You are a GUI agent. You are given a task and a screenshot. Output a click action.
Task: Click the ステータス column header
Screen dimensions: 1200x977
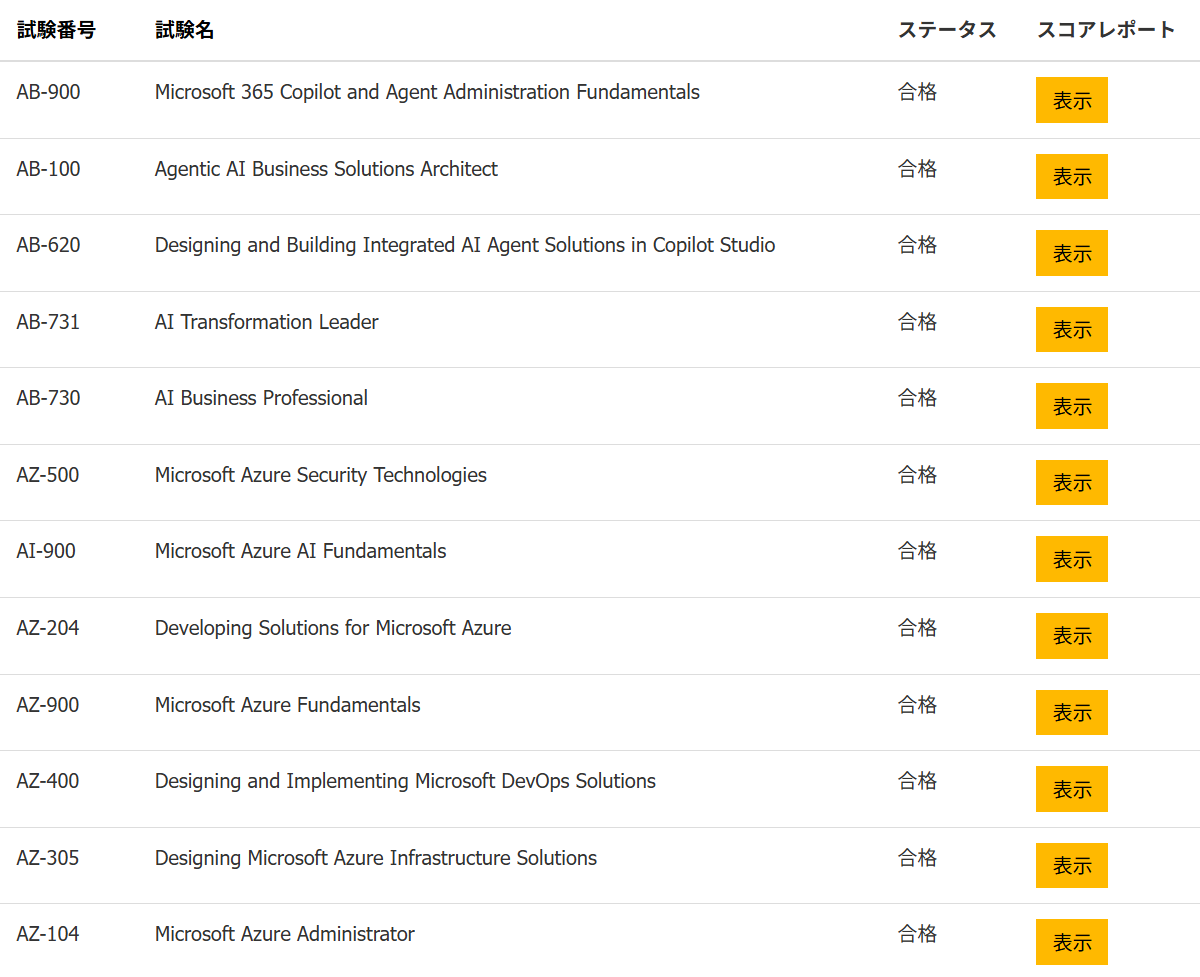click(947, 30)
